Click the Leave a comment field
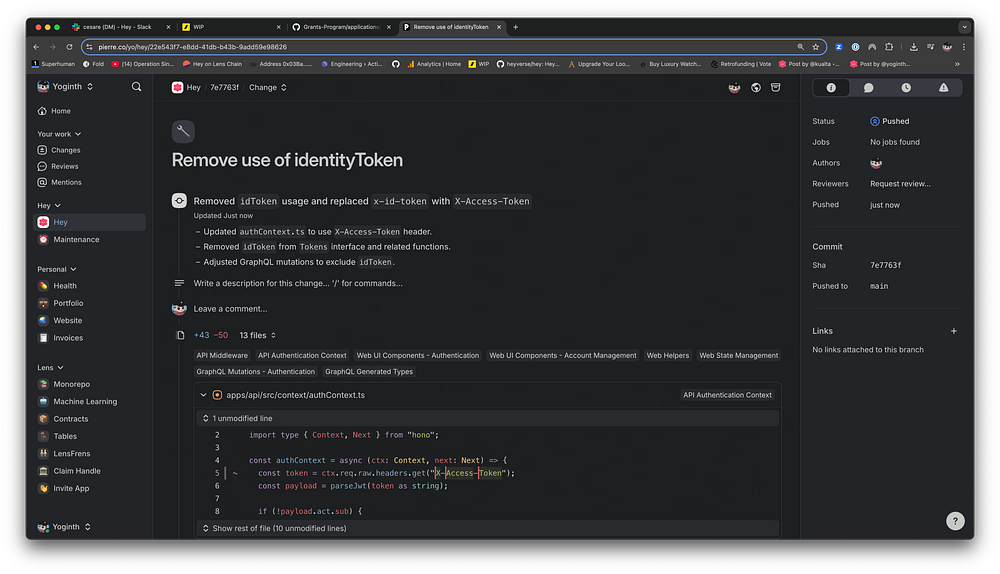 [x=231, y=309]
